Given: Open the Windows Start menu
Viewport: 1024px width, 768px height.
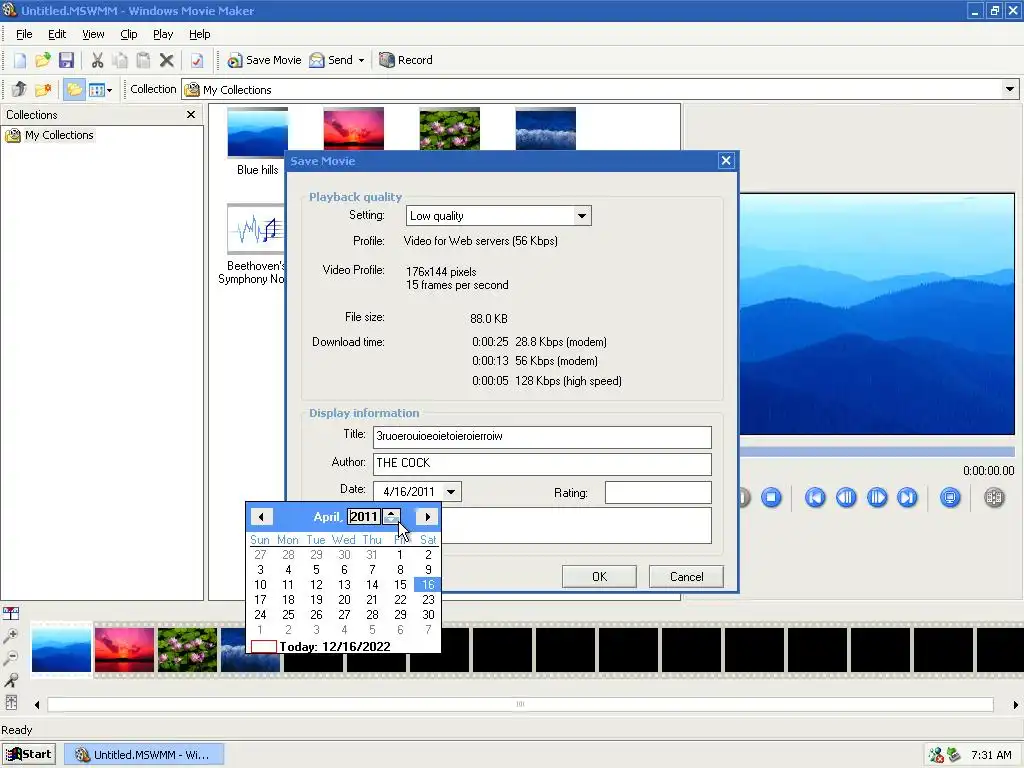Looking at the screenshot, I should [29, 754].
